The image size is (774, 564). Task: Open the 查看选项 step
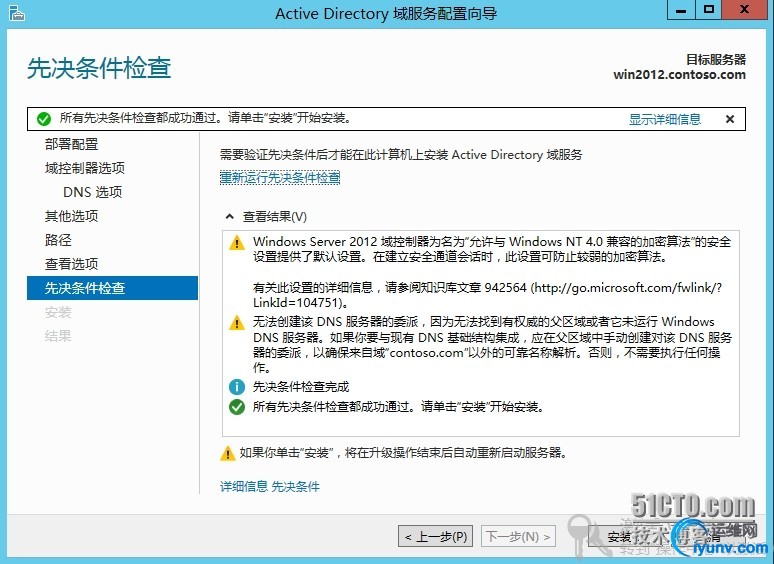pyautogui.click(x=72, y=264)
